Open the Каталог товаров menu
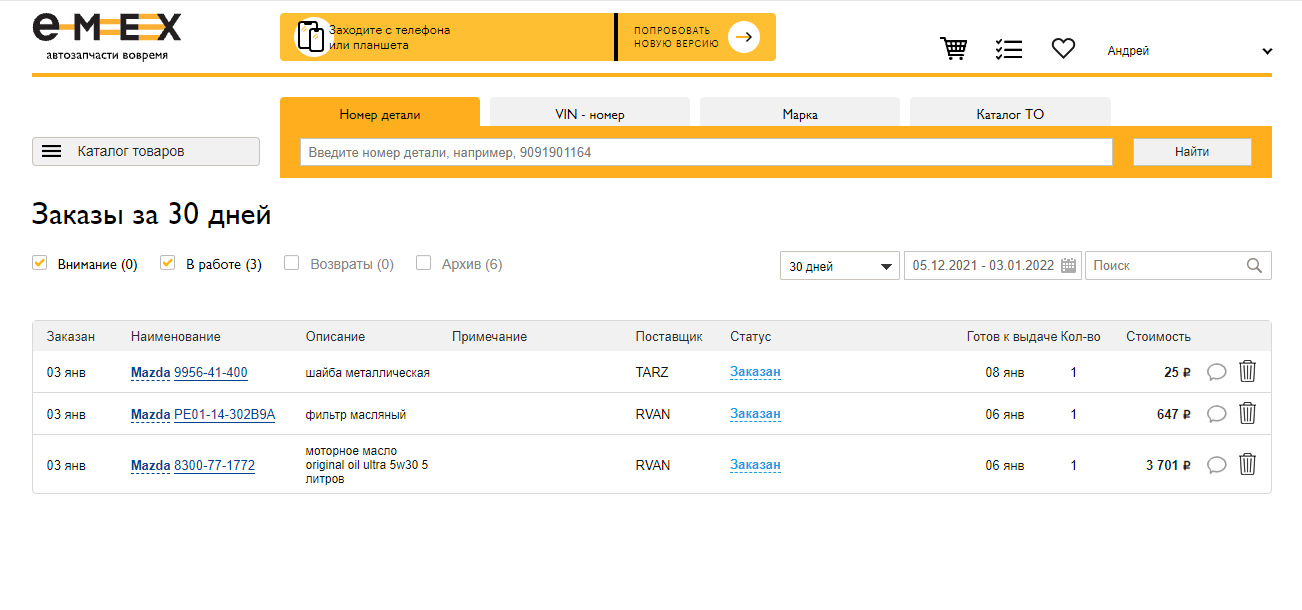 click(146, 152)
